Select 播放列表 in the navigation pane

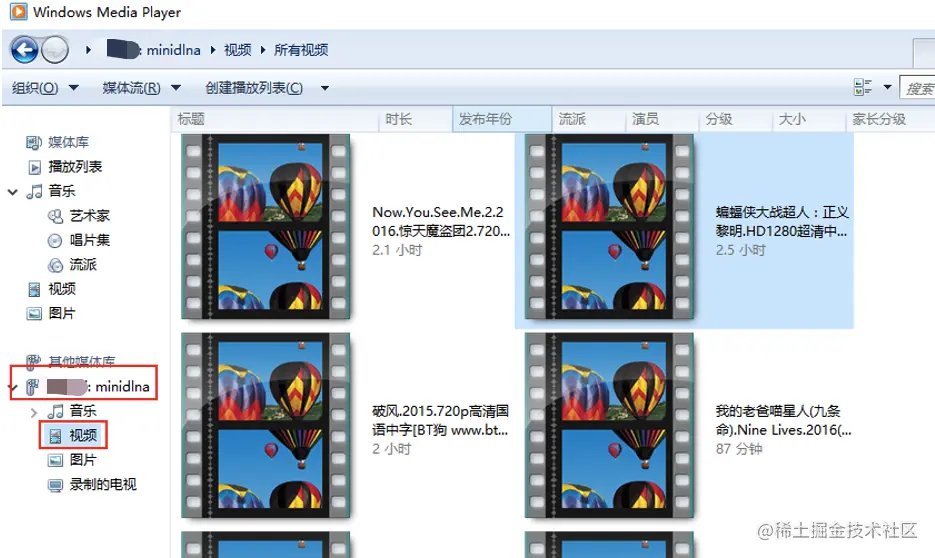75,166
